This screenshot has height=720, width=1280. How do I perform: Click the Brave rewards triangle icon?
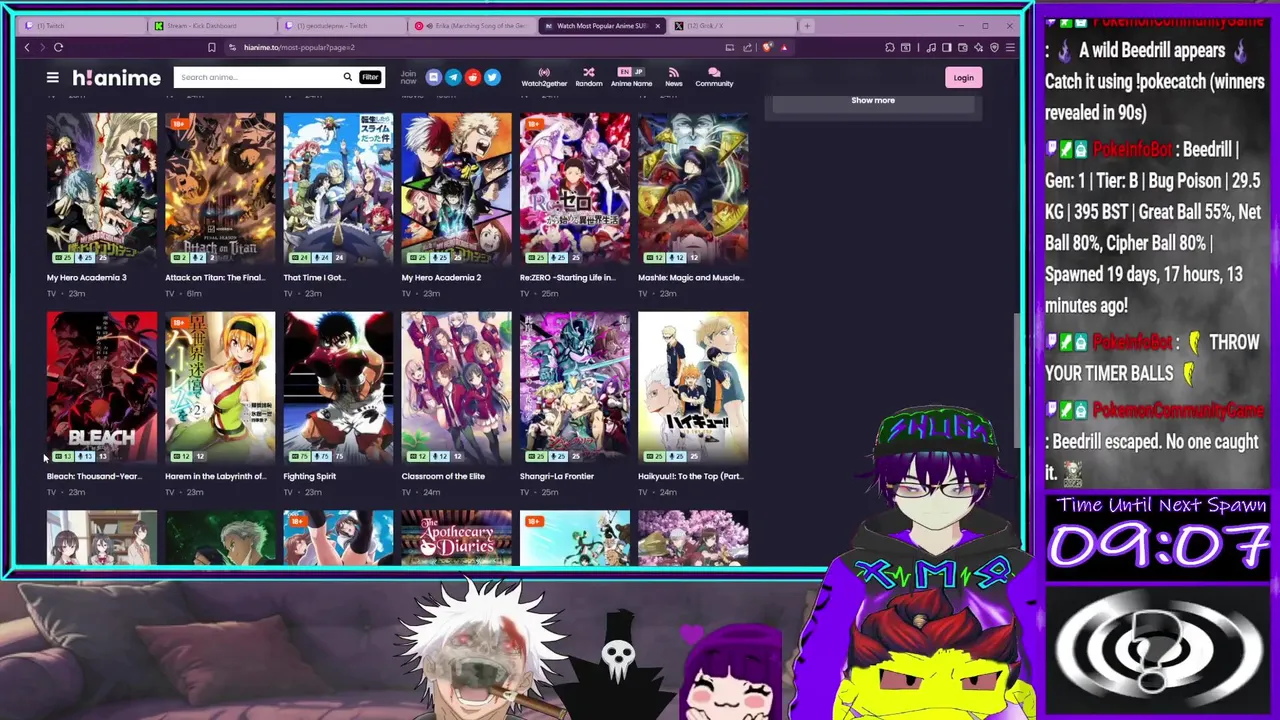coord(784,47)
